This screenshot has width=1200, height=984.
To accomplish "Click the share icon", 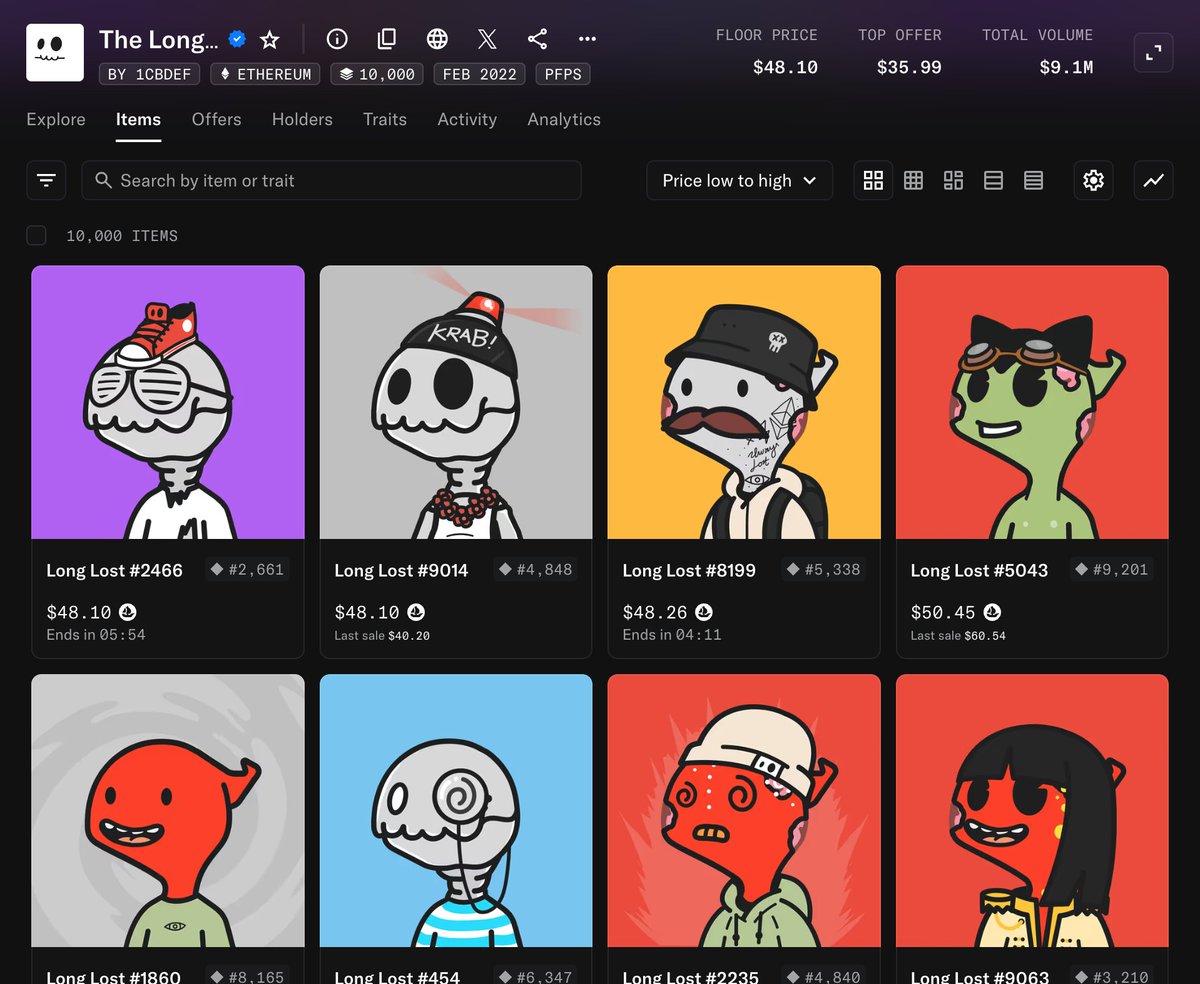I will pos(537,39).
